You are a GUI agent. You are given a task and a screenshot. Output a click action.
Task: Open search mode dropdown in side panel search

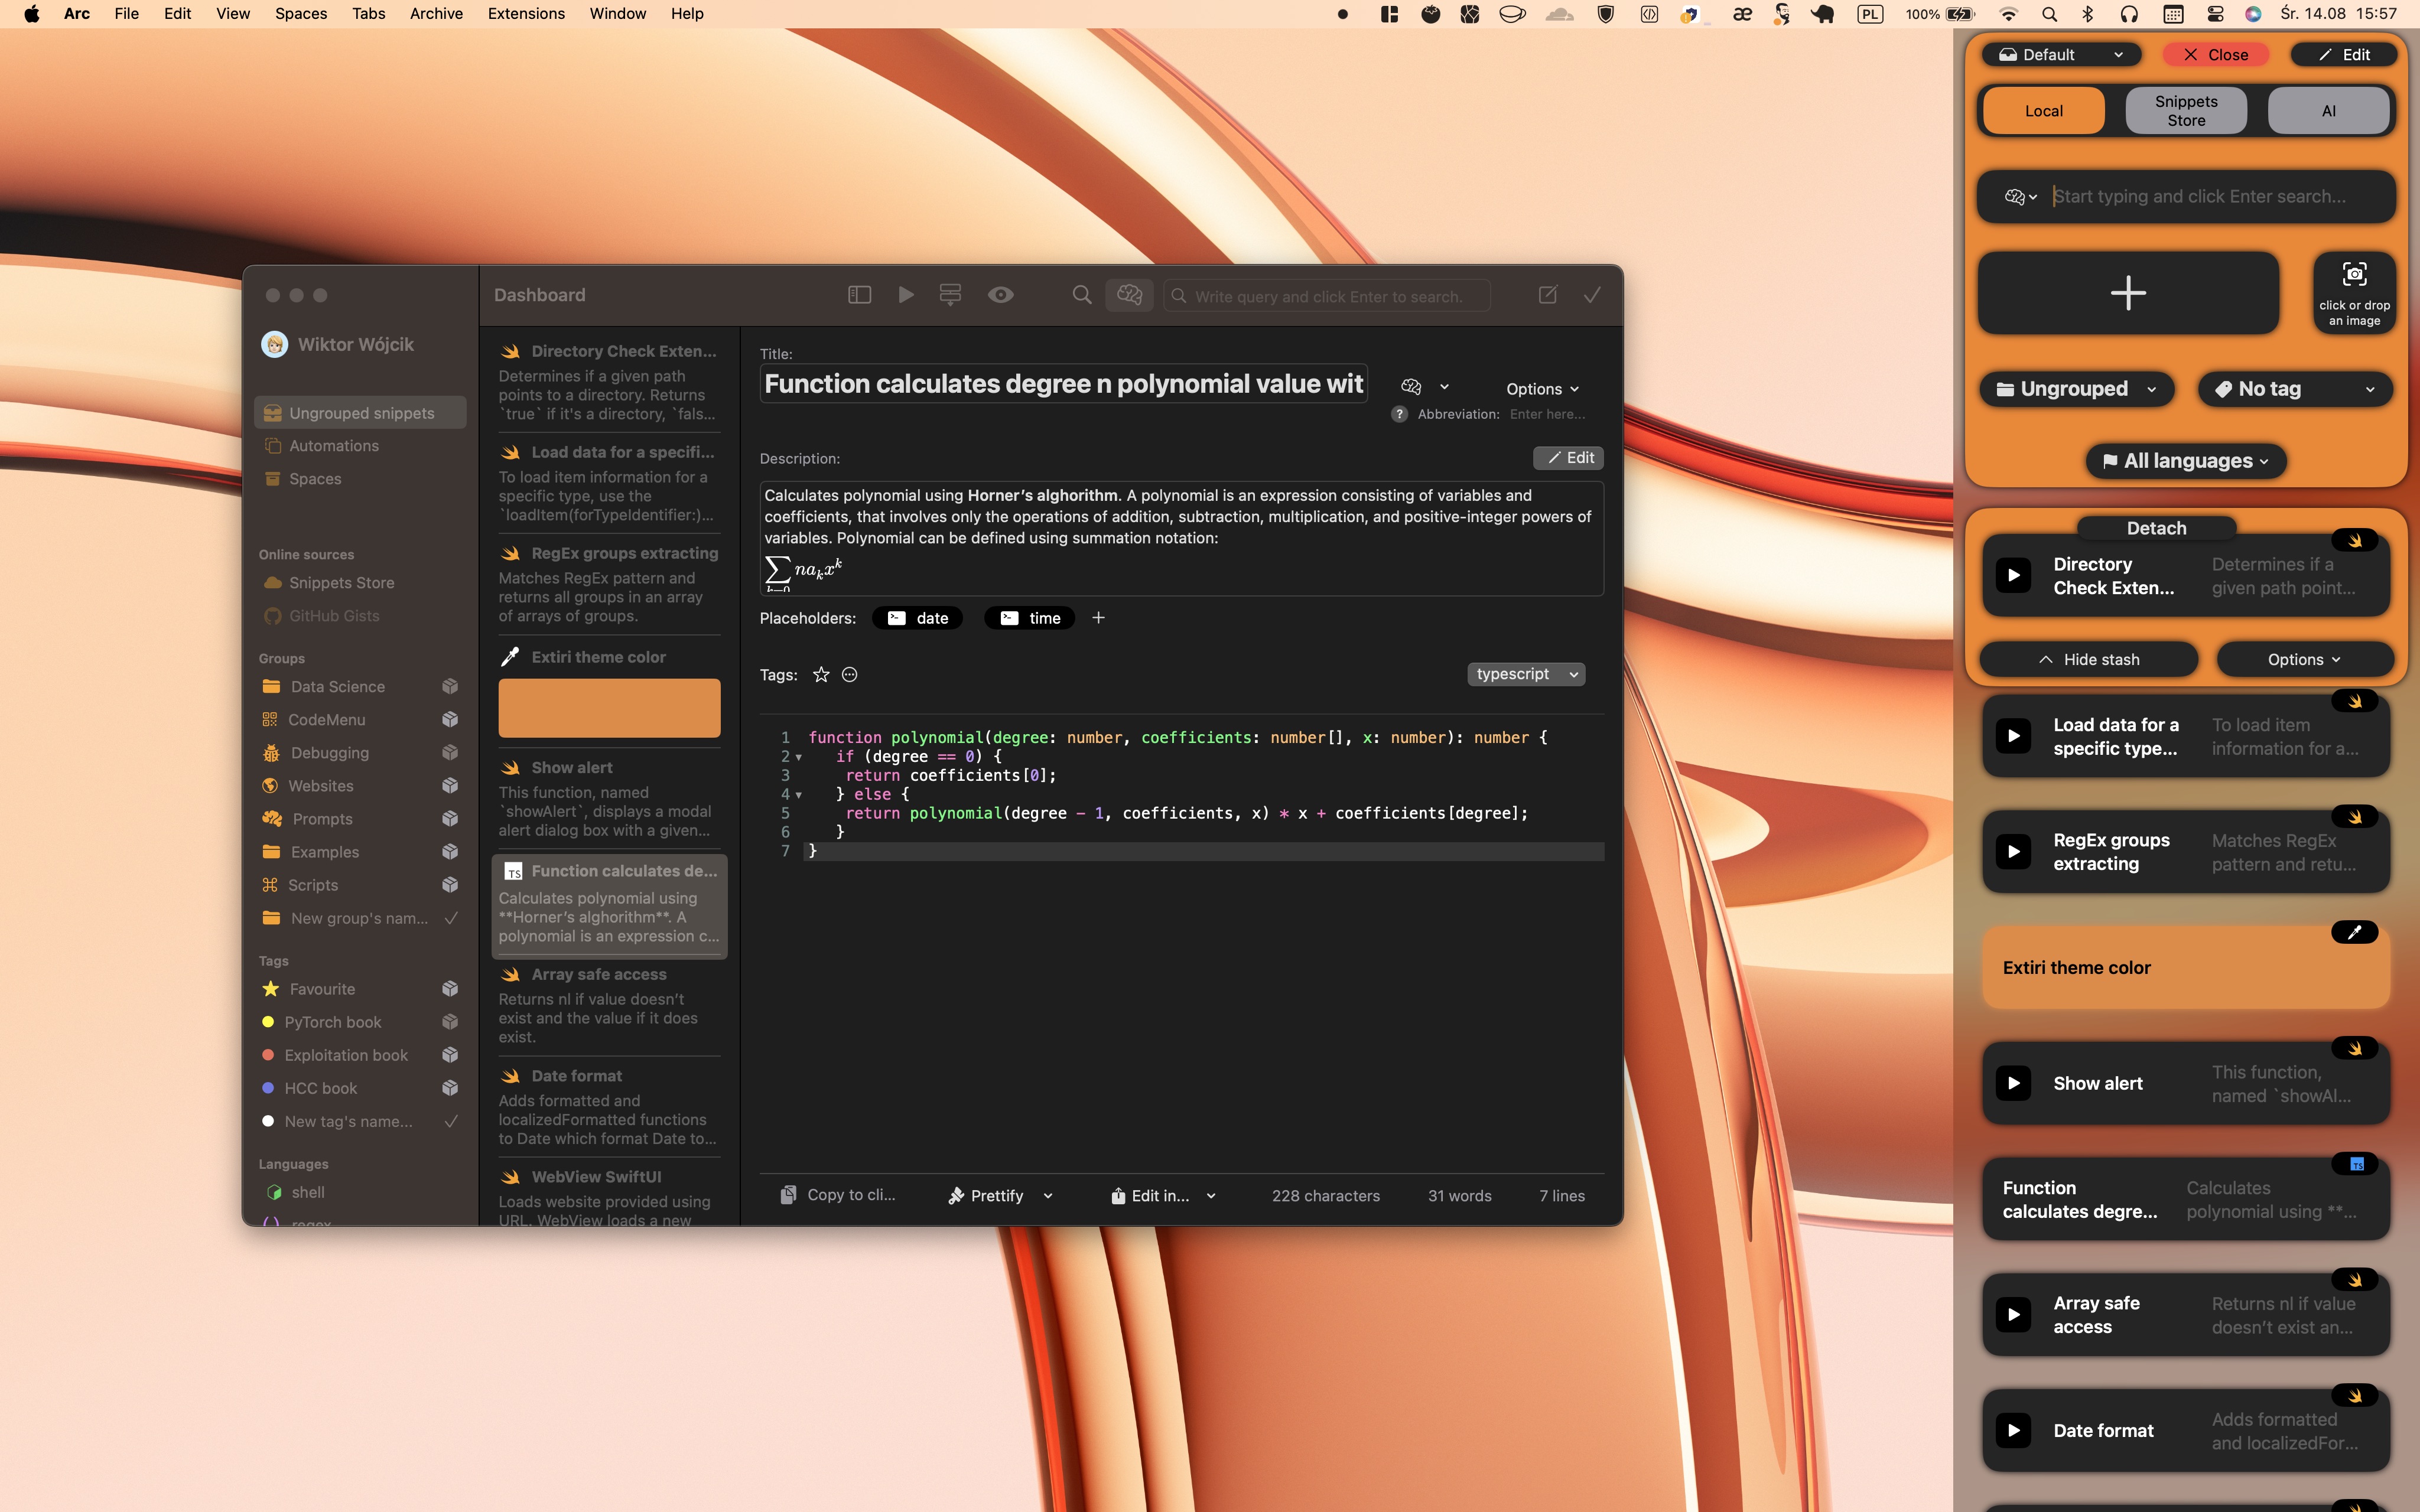click(x=2020, y=197)
